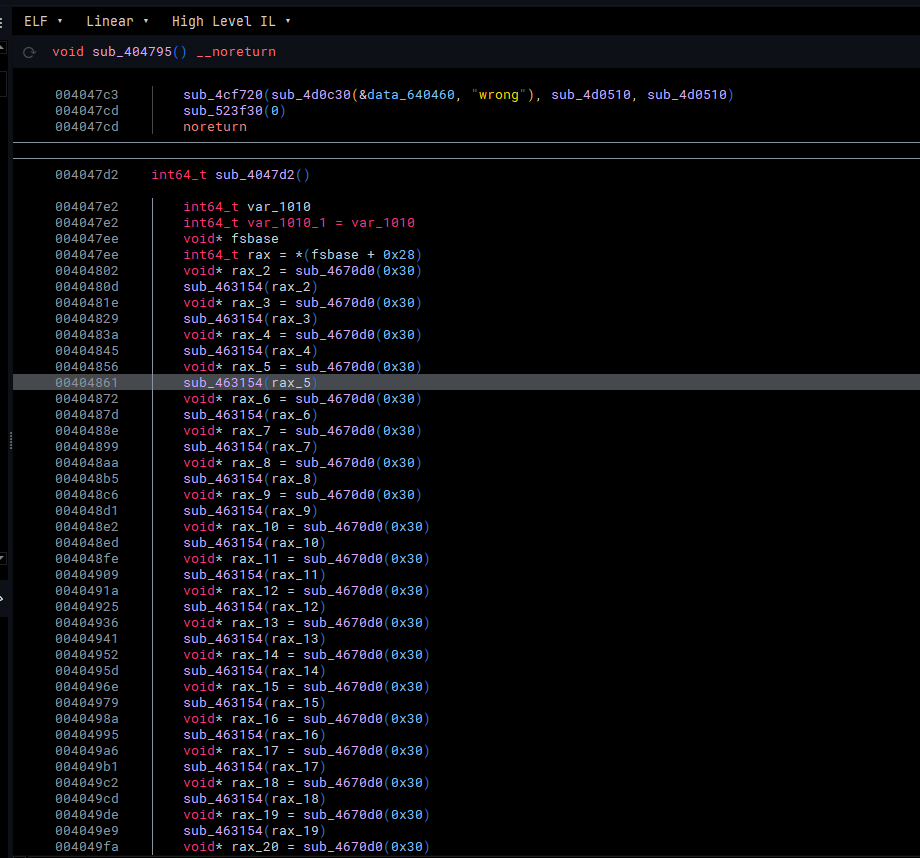The width and height of the screenshot is (920, 858).
Task: Select the int64_t return type of sub_4047d2
Action: pyautogui.click(x=179, y=175)
